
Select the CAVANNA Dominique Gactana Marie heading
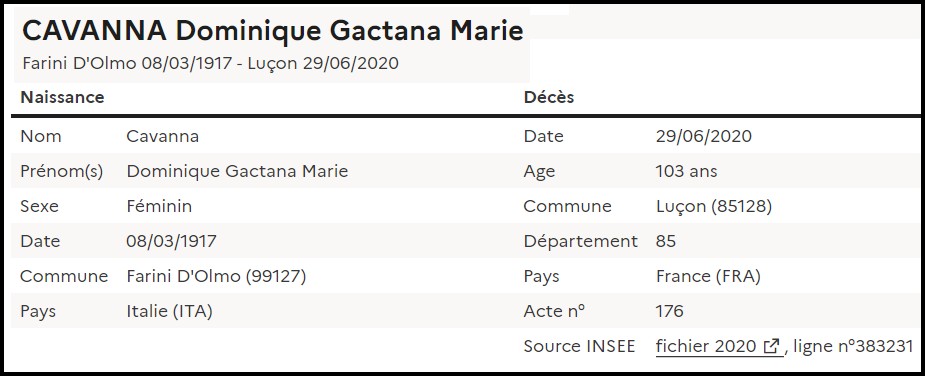pos(273,31)
